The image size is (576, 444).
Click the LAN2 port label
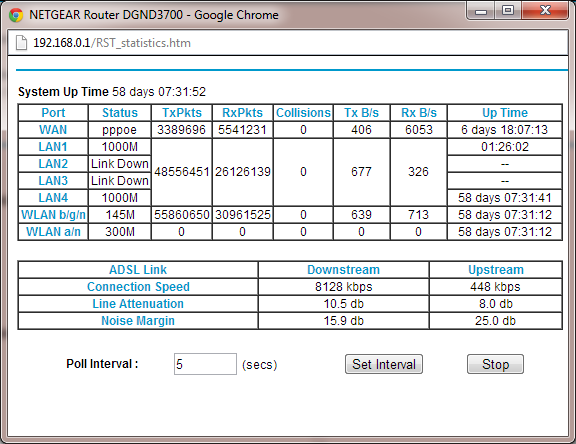[x=53, y=164]
